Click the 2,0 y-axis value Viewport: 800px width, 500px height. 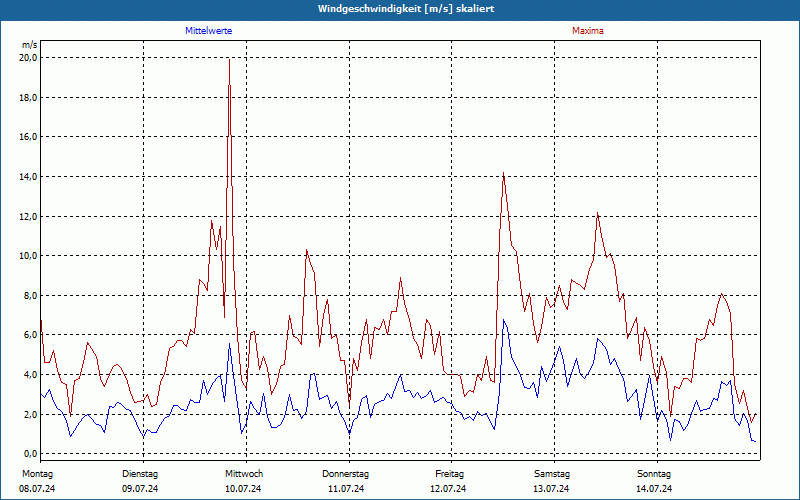pos(31,414)
